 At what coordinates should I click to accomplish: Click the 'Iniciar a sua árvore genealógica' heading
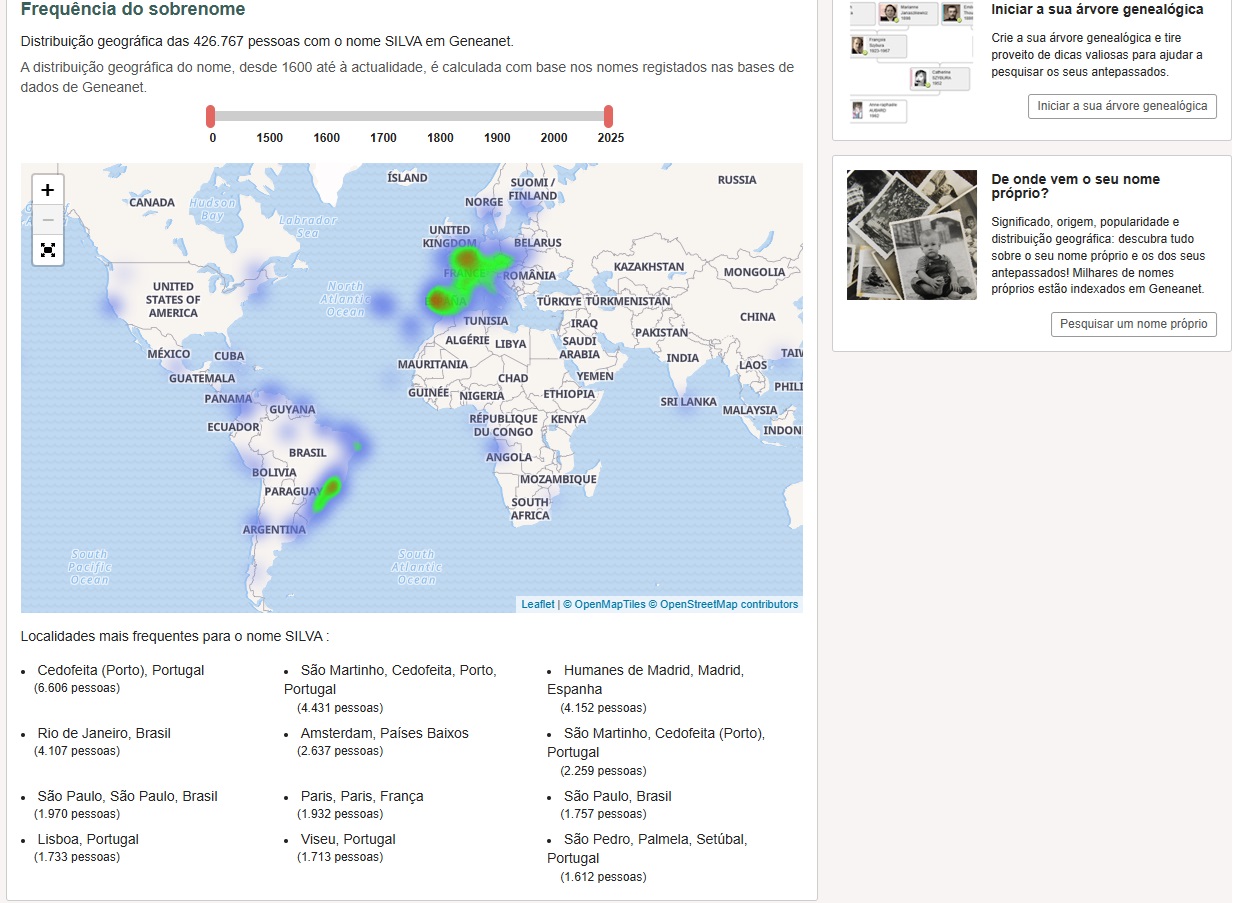1097,9
